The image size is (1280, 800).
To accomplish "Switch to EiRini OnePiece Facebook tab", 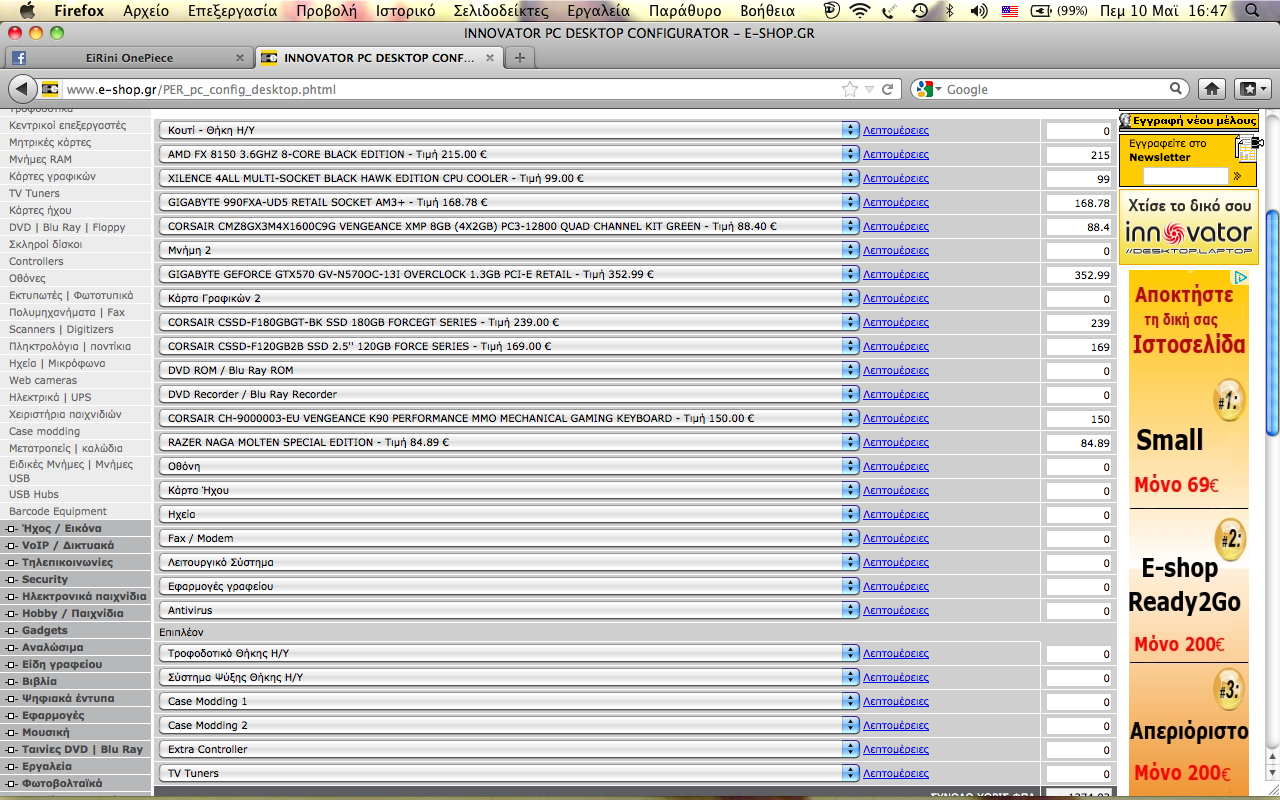I will point(128,58).
